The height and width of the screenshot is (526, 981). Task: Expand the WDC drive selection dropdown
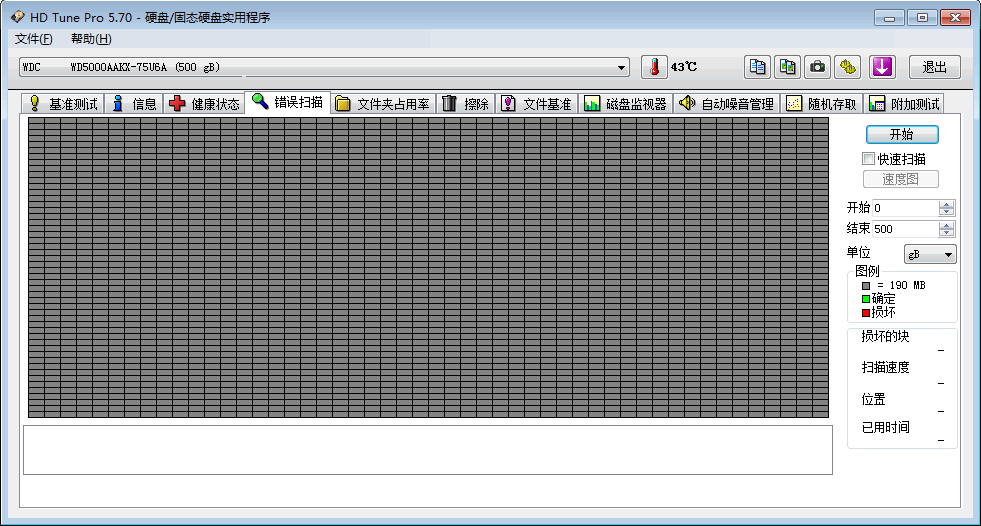[621, 67]
